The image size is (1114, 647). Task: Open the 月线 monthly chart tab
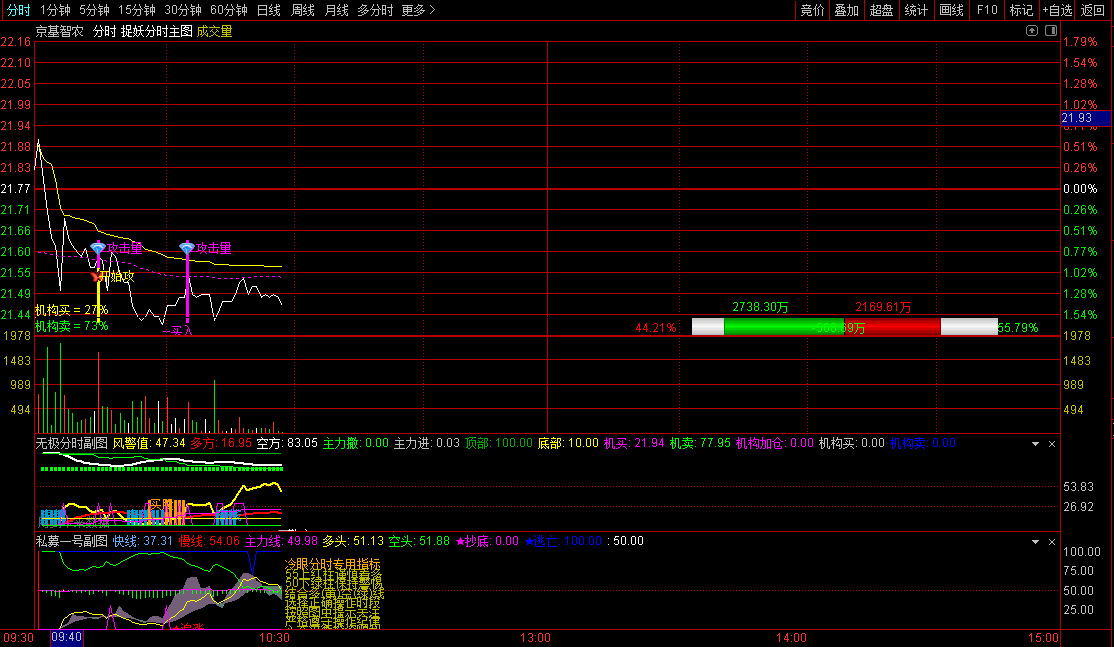(337, 10)
